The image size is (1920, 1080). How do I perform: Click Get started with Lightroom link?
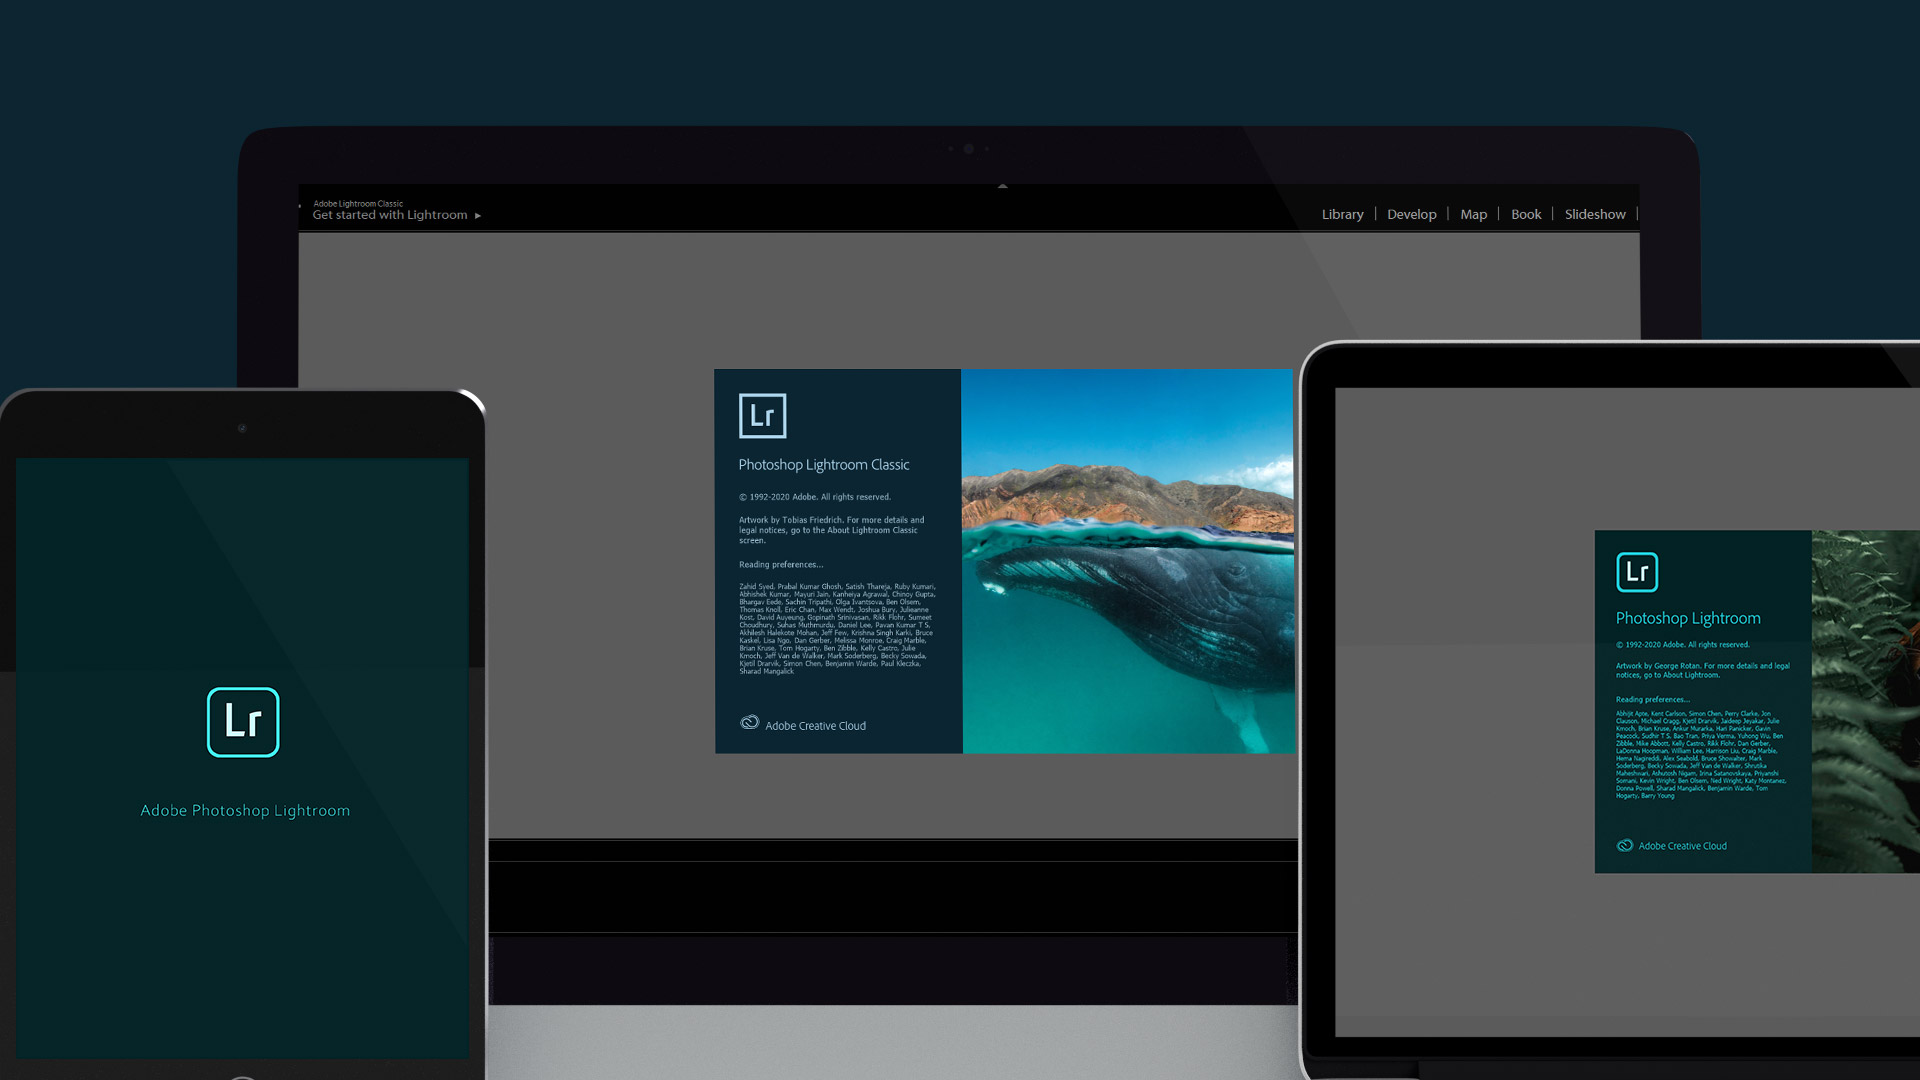click(x=390, y=215)
